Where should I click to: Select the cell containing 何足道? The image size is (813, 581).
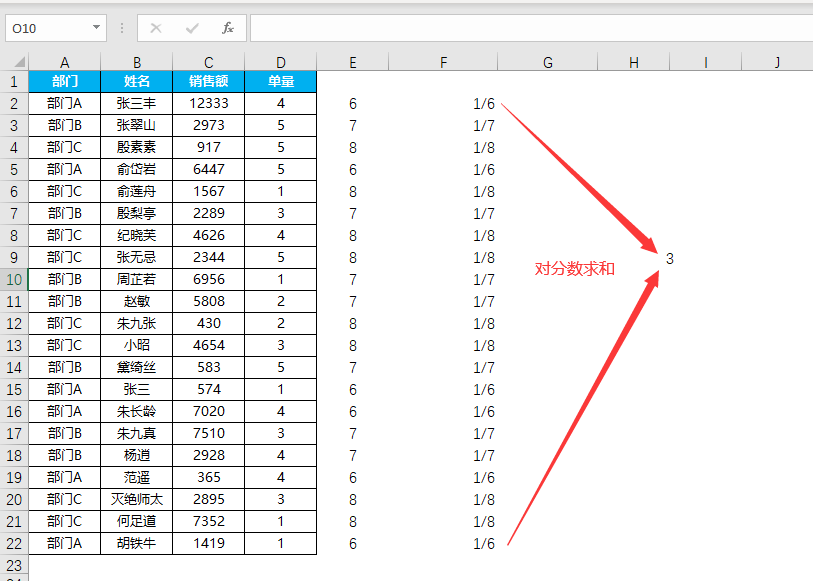[x=136, y=521]
